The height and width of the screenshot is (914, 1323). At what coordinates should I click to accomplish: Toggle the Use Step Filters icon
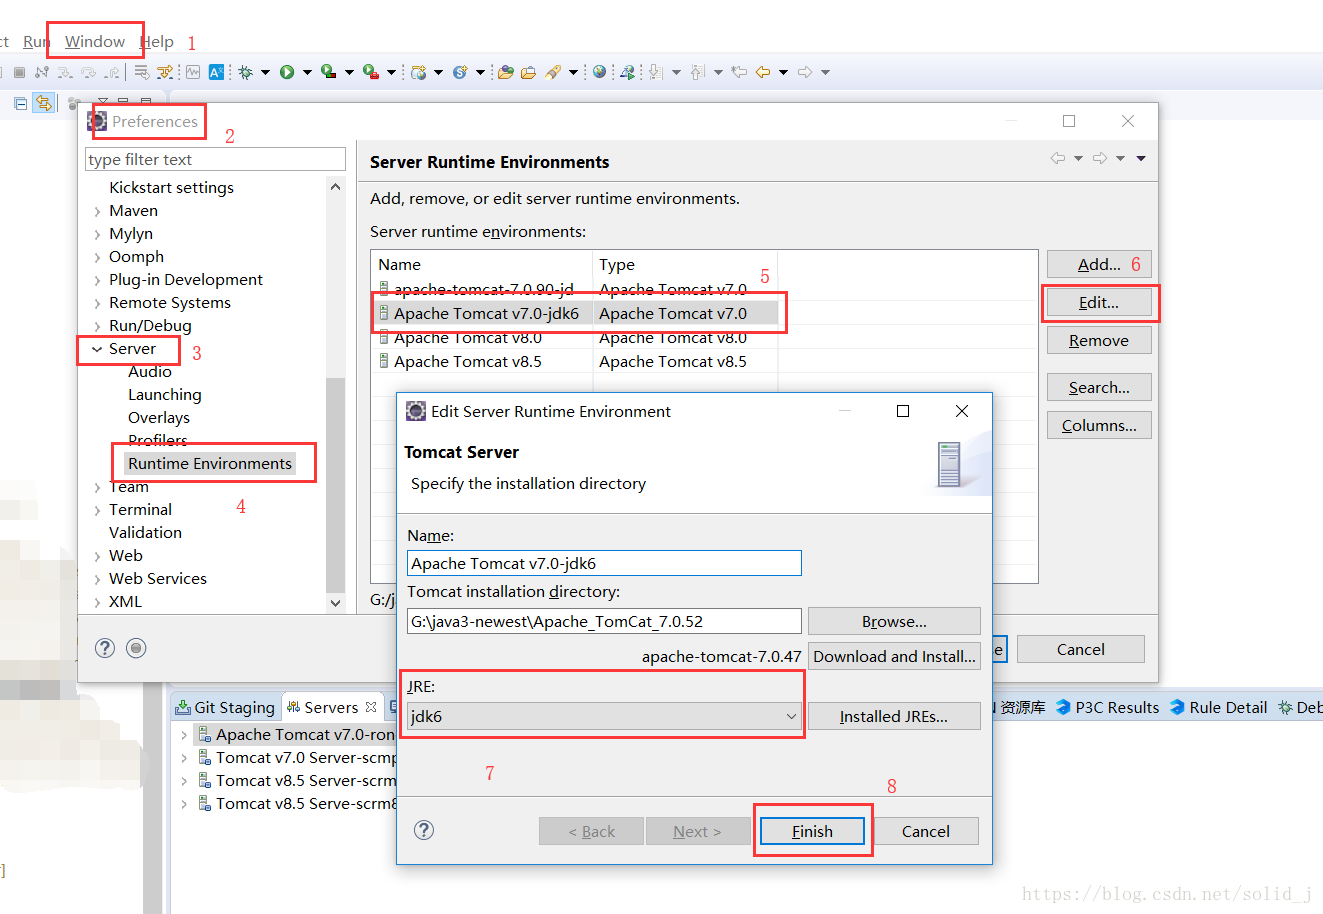coord(165,72)
